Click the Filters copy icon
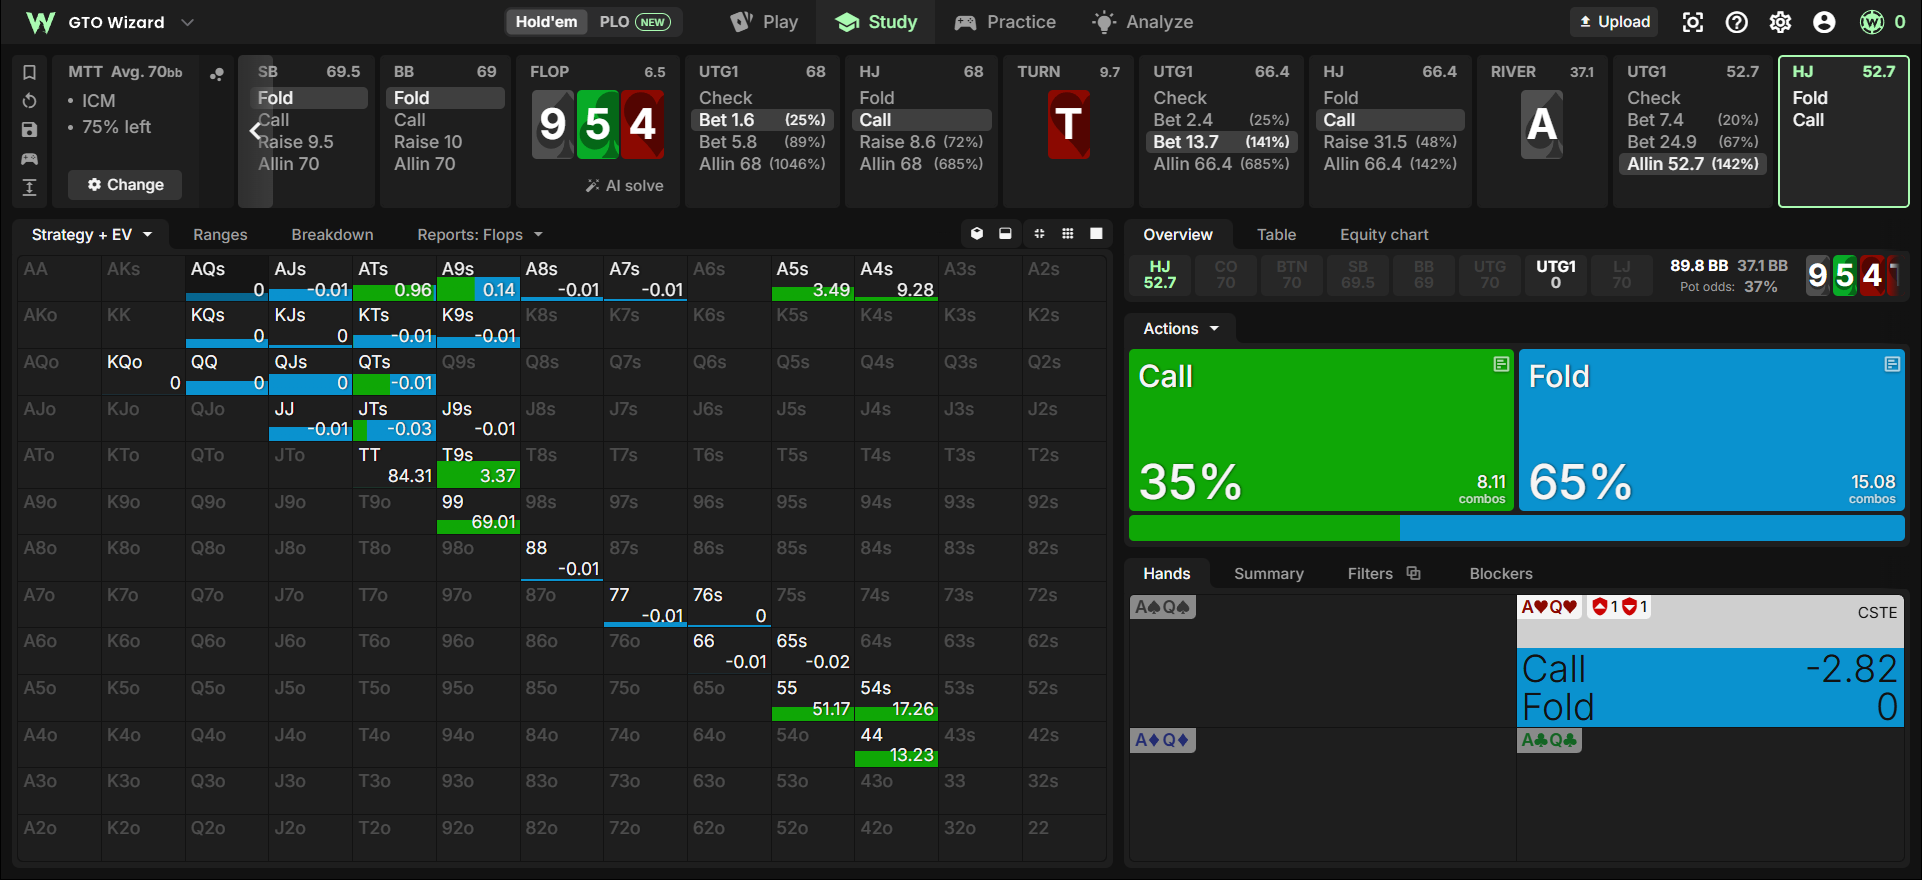The height and width of the screenshot is (880, 1922). point(1413,573)
